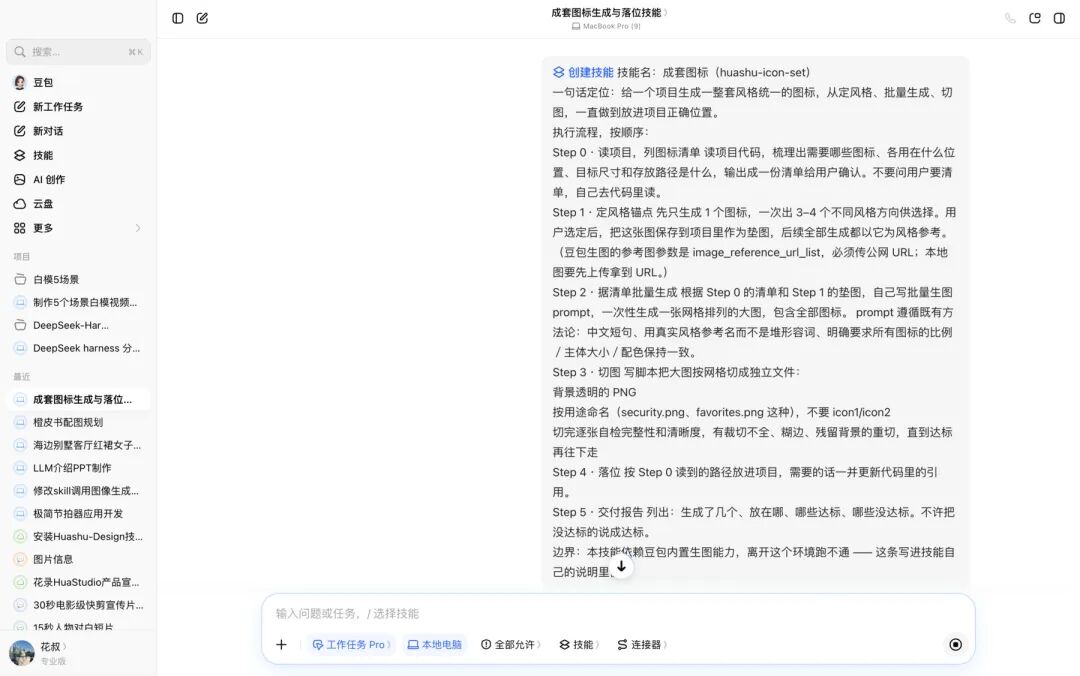
Task: Click the 豆包 avatar icon
Action: tap(20, 83)
